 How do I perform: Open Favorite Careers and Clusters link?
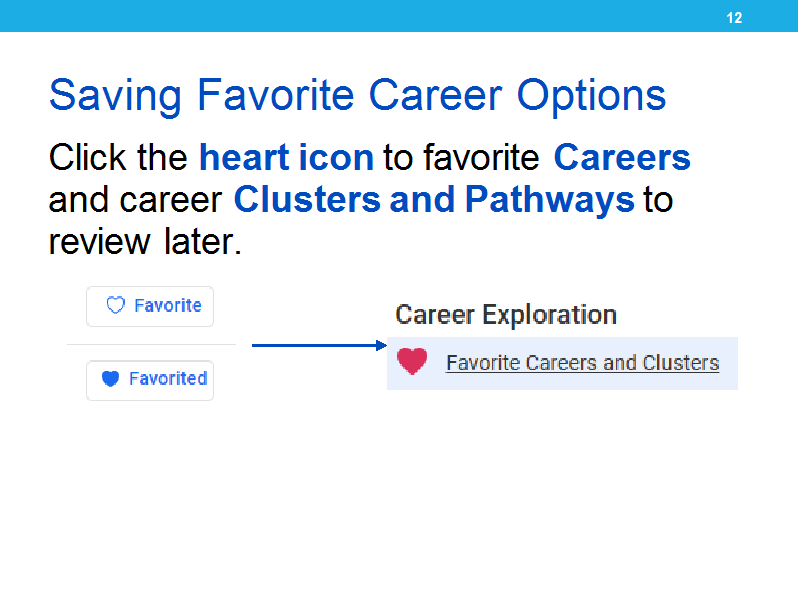(x=583, y=363)
